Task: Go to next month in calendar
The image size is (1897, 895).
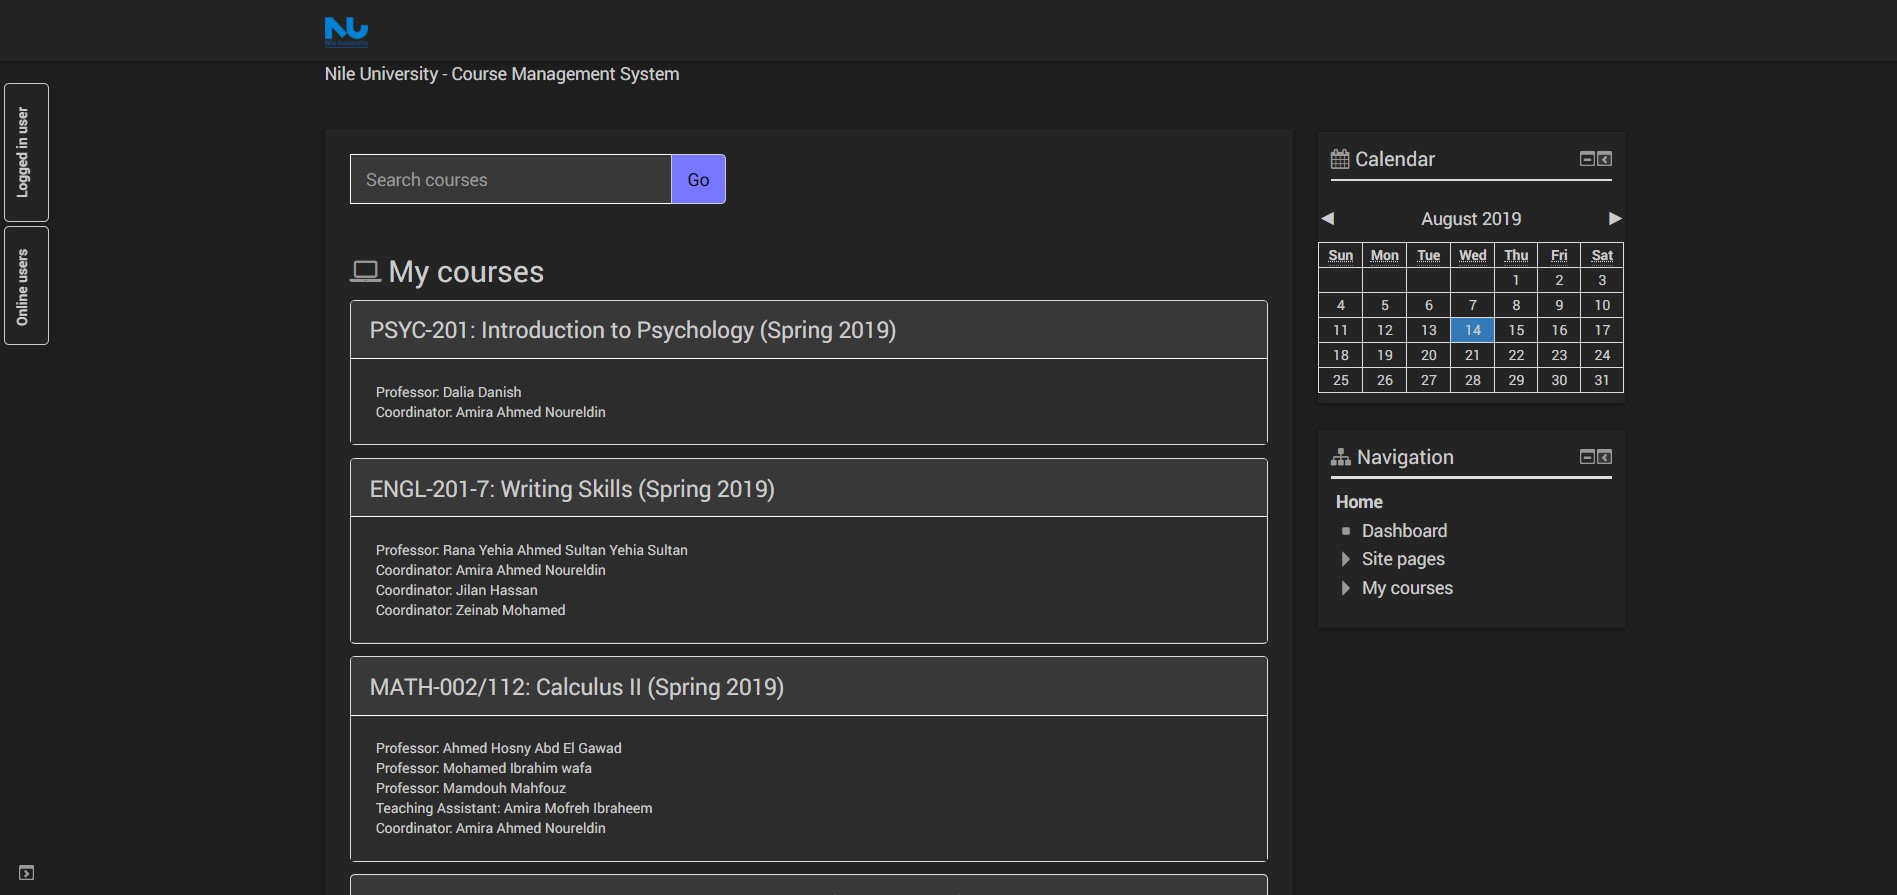Action: [1614, 218]
